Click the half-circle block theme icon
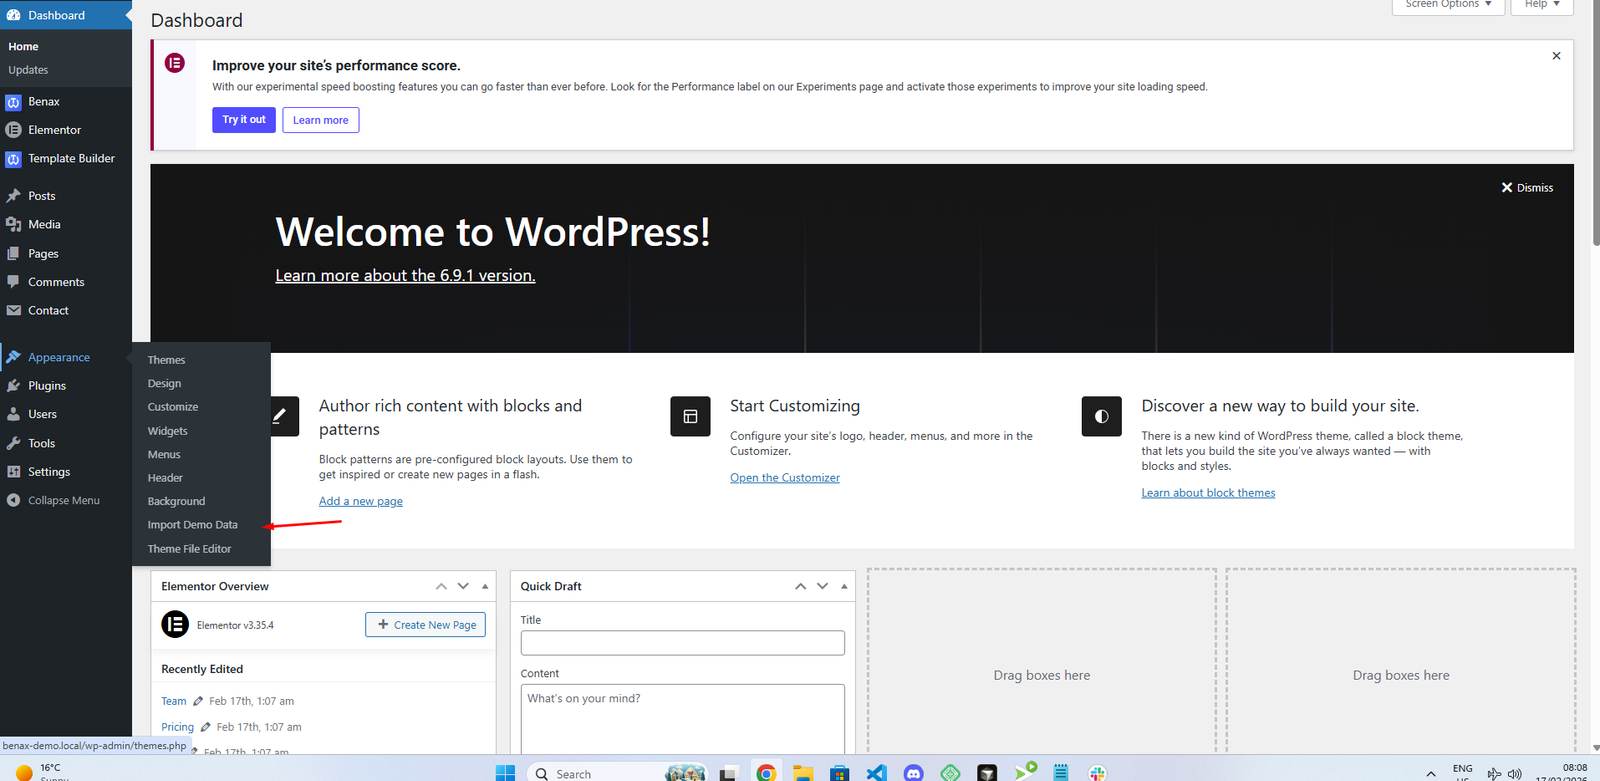The height and width of the screenshot is (781, 1600). click(1101, 417)
